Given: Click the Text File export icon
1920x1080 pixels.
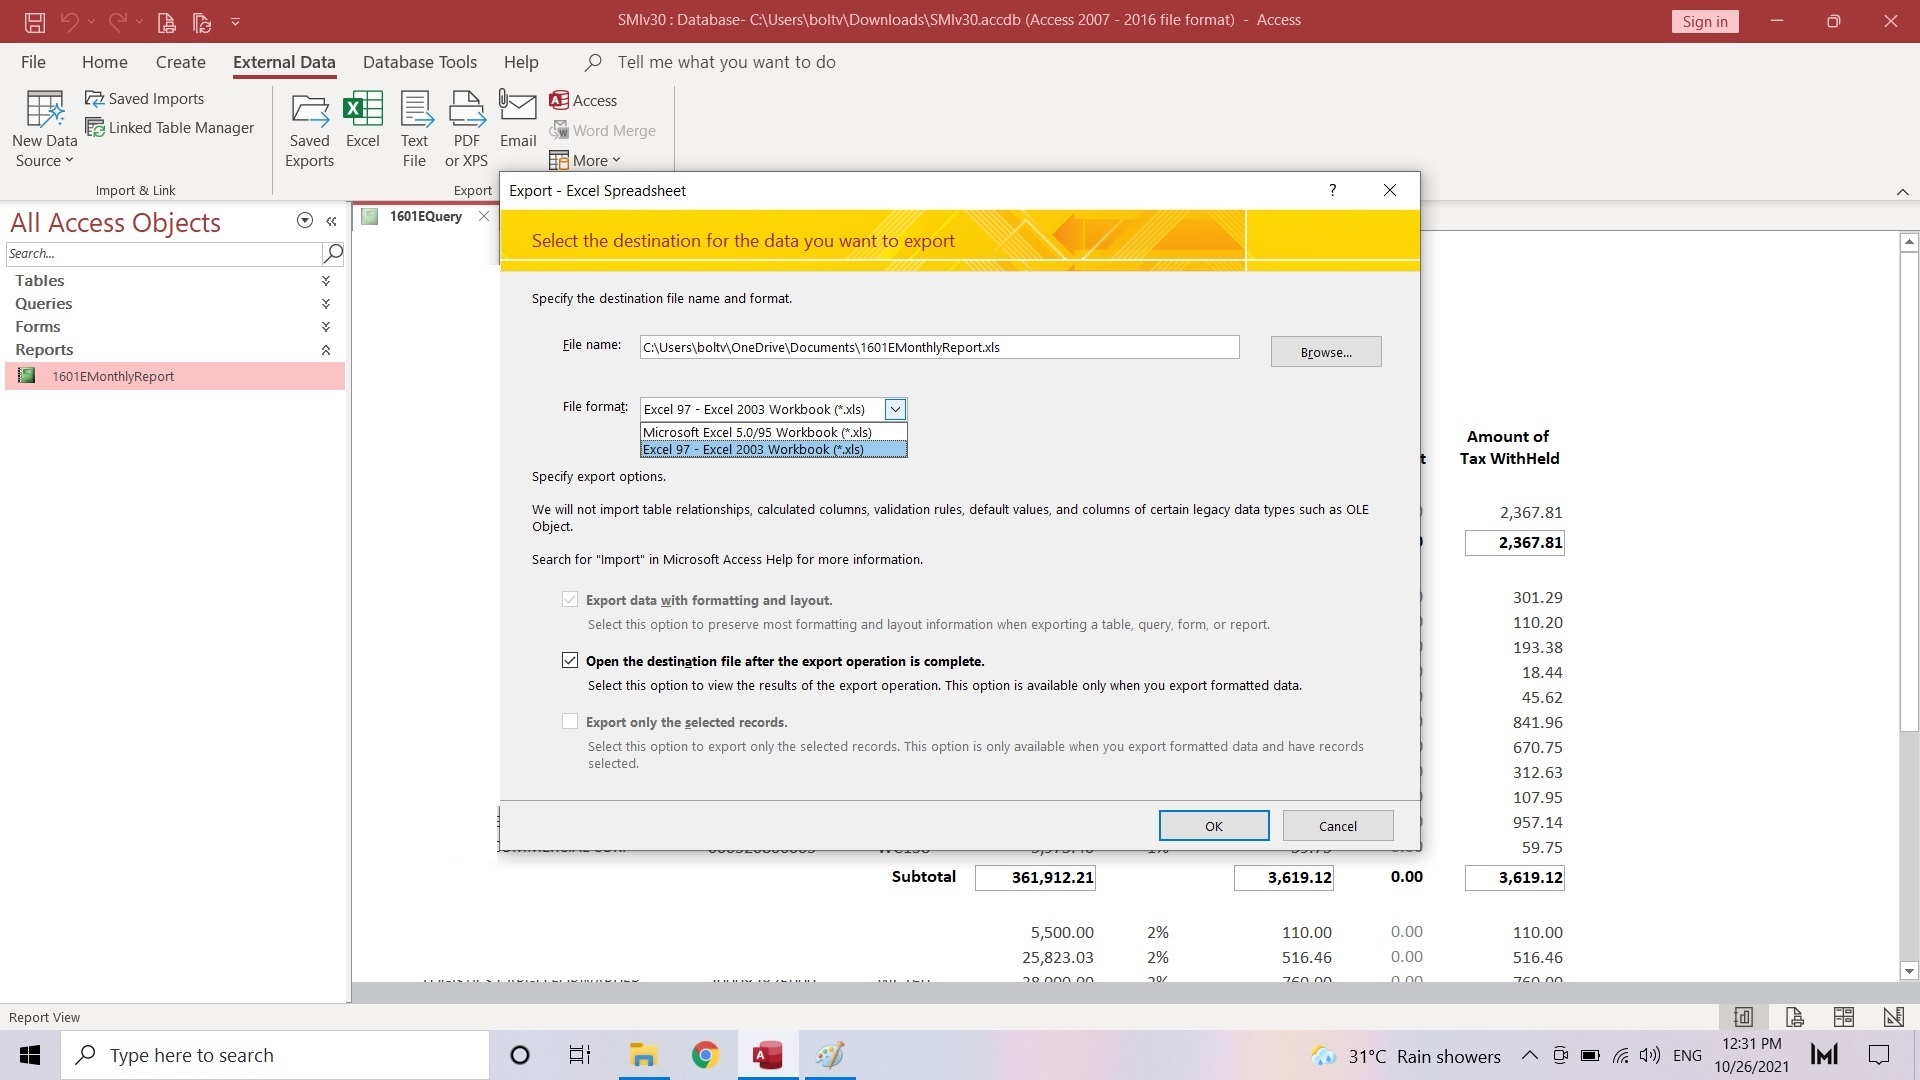Looking at the screenshot, I should pos(415,110).
